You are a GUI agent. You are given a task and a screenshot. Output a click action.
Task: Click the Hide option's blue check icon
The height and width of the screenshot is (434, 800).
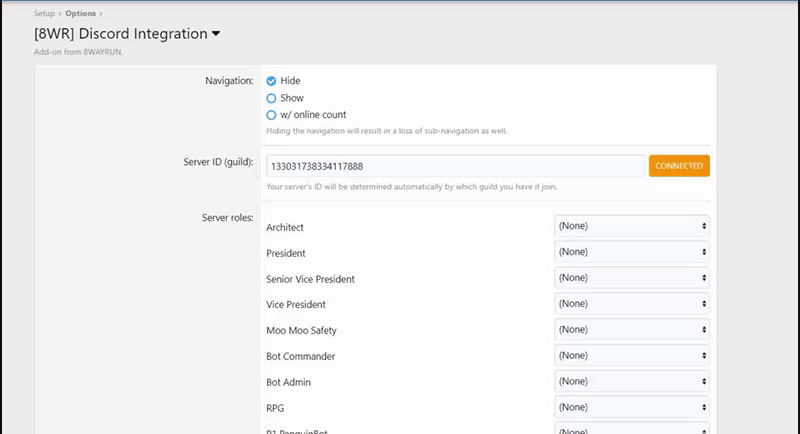point(271,81)
